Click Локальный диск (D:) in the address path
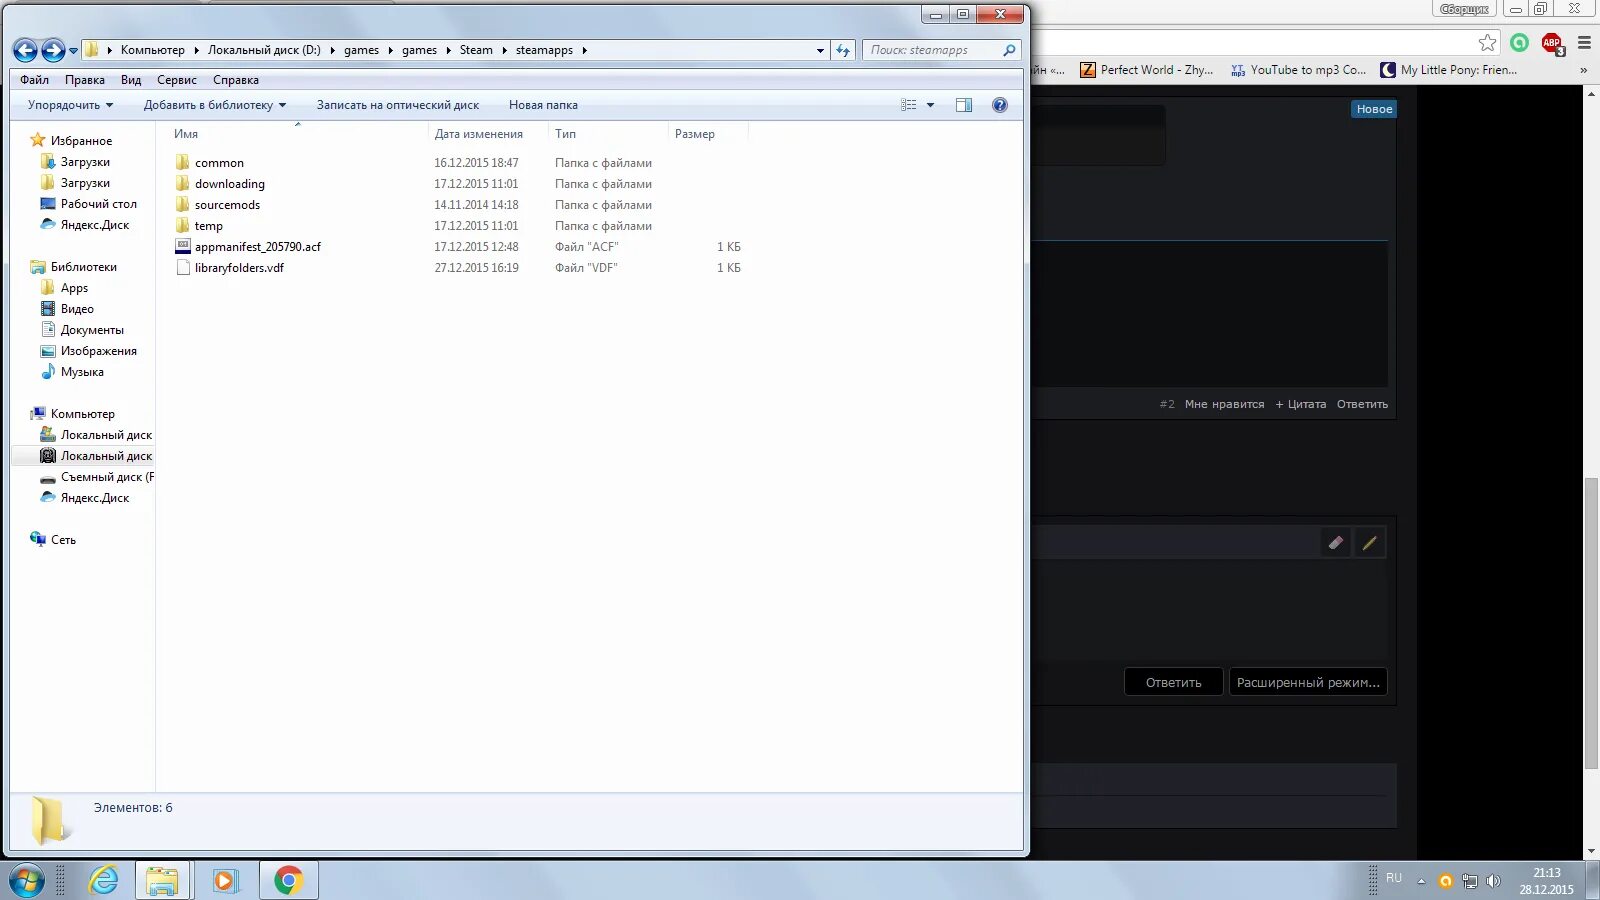1600x900 pixels. click(x=264, y=50)
